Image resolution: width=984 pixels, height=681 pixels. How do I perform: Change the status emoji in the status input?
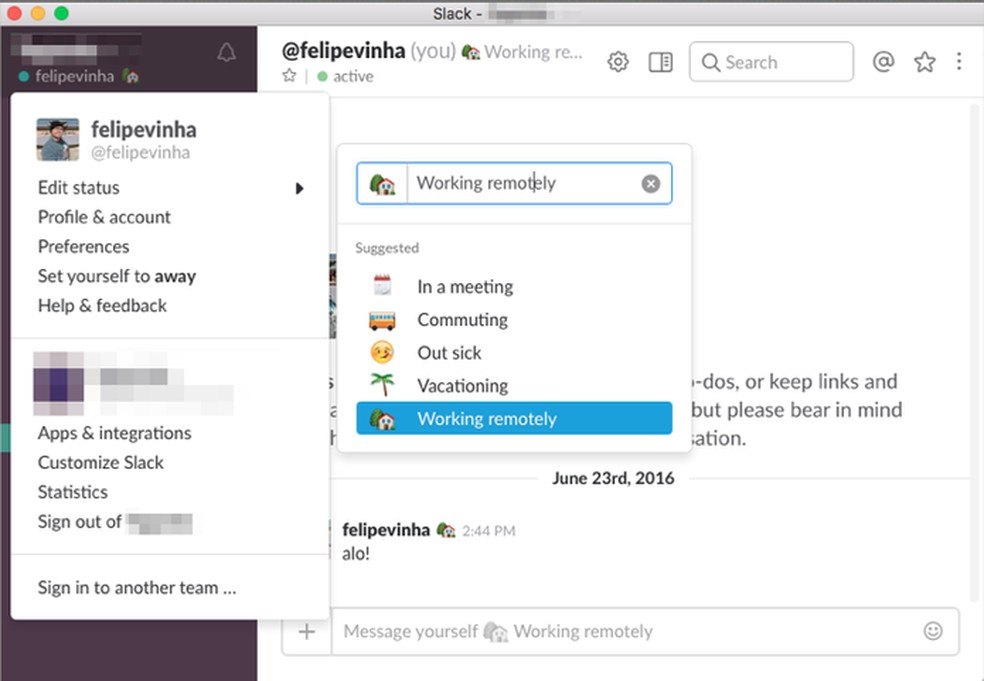383,183
